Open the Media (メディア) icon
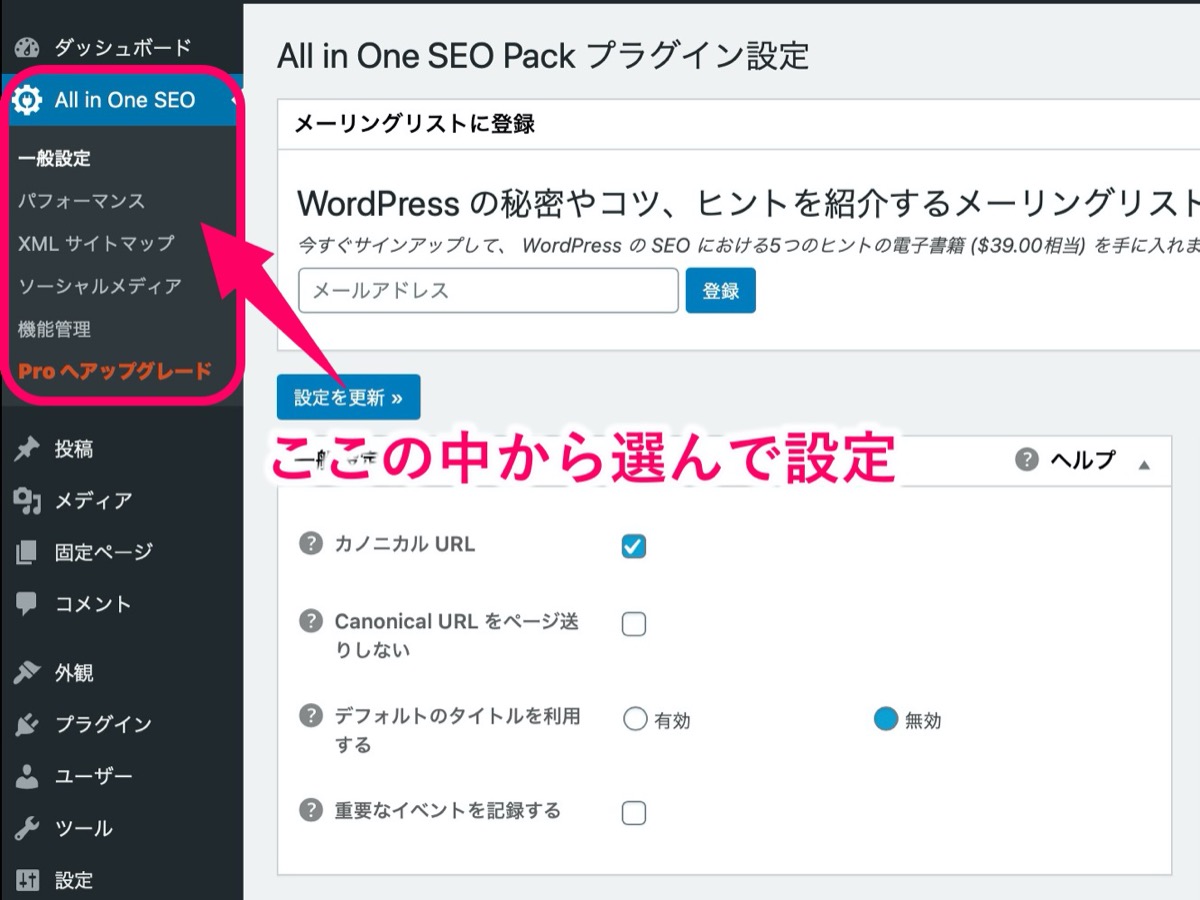The width and height of the screenshot is (1200, 900). (27, 500)
